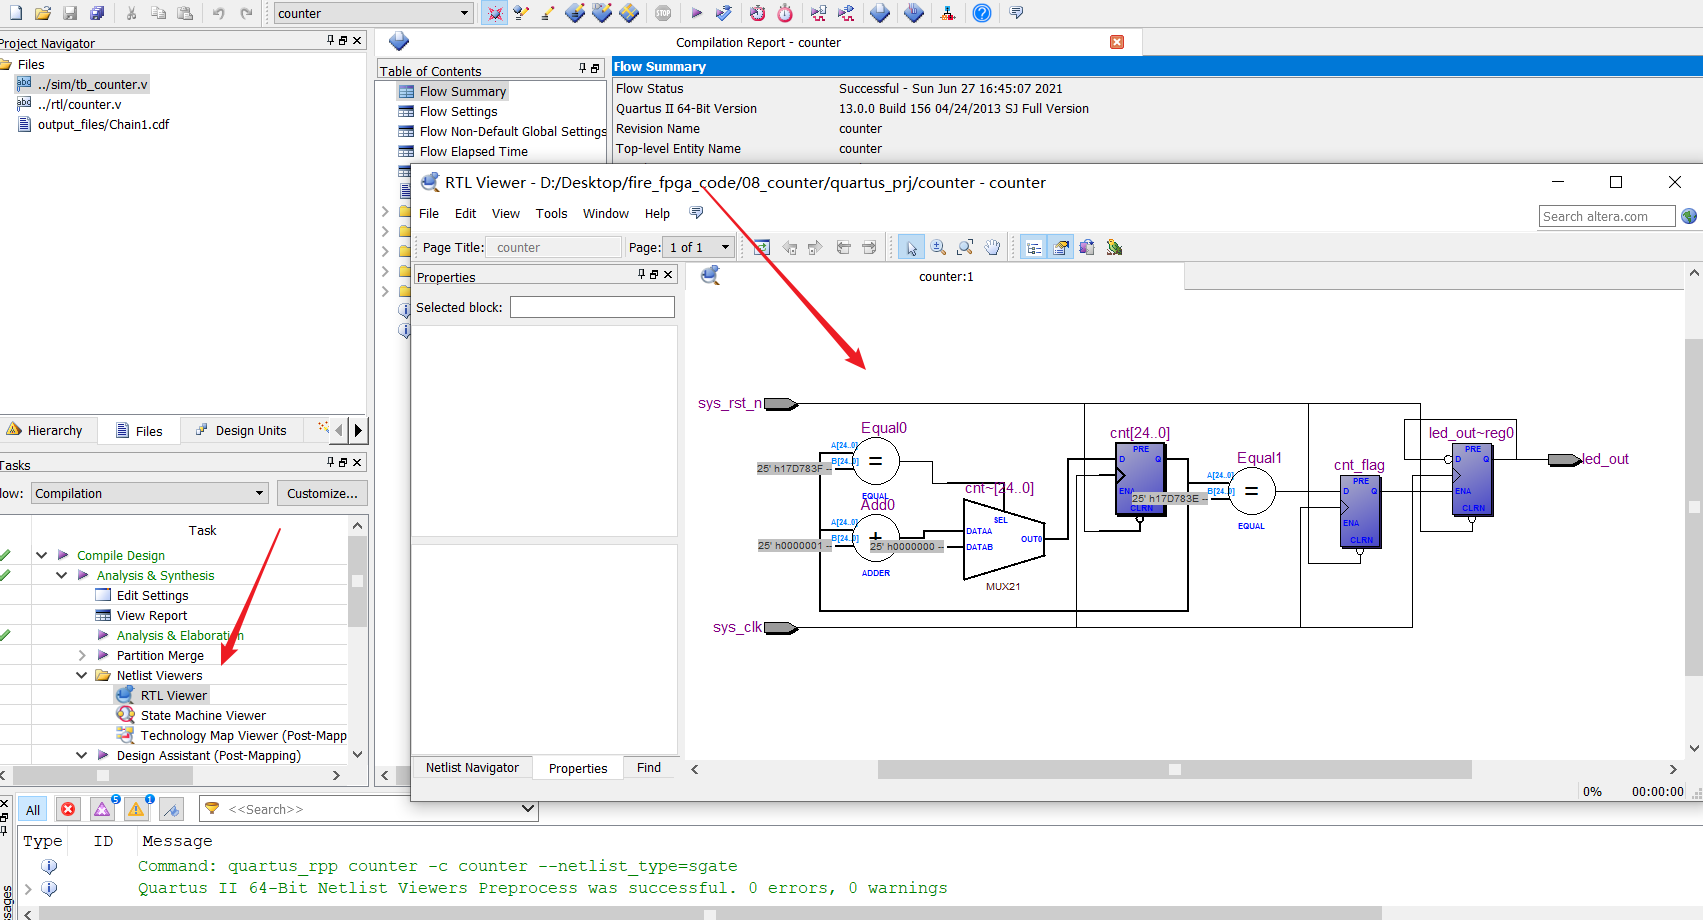Click the Start Compilation play icon
This screenshot has height=920, width=1703.
pyautogui.click(x=697, y=13)
